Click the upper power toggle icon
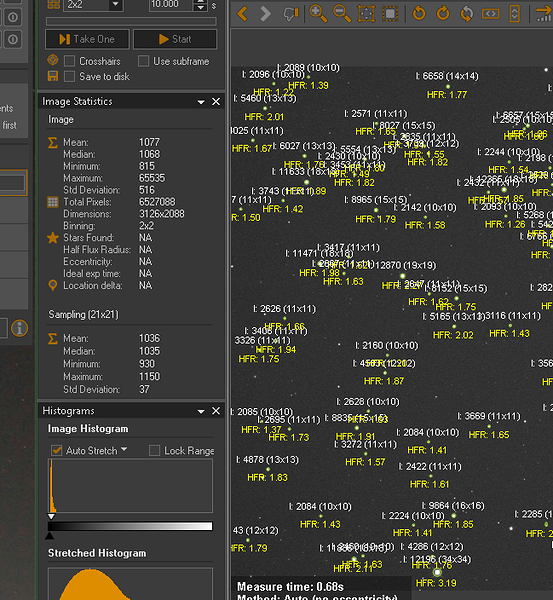Viewport: 553px width, 600px height. [x=13, y=17]
